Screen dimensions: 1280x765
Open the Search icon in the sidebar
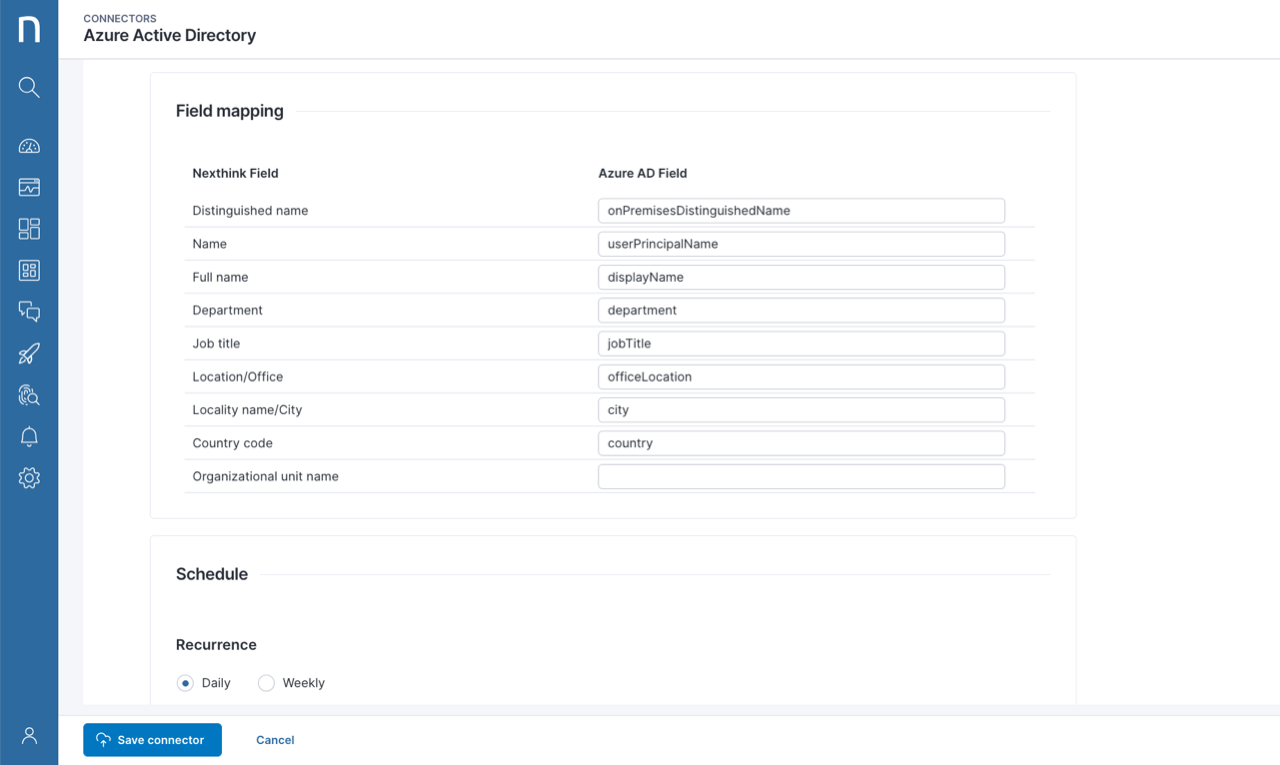click(x=29, y=87)
